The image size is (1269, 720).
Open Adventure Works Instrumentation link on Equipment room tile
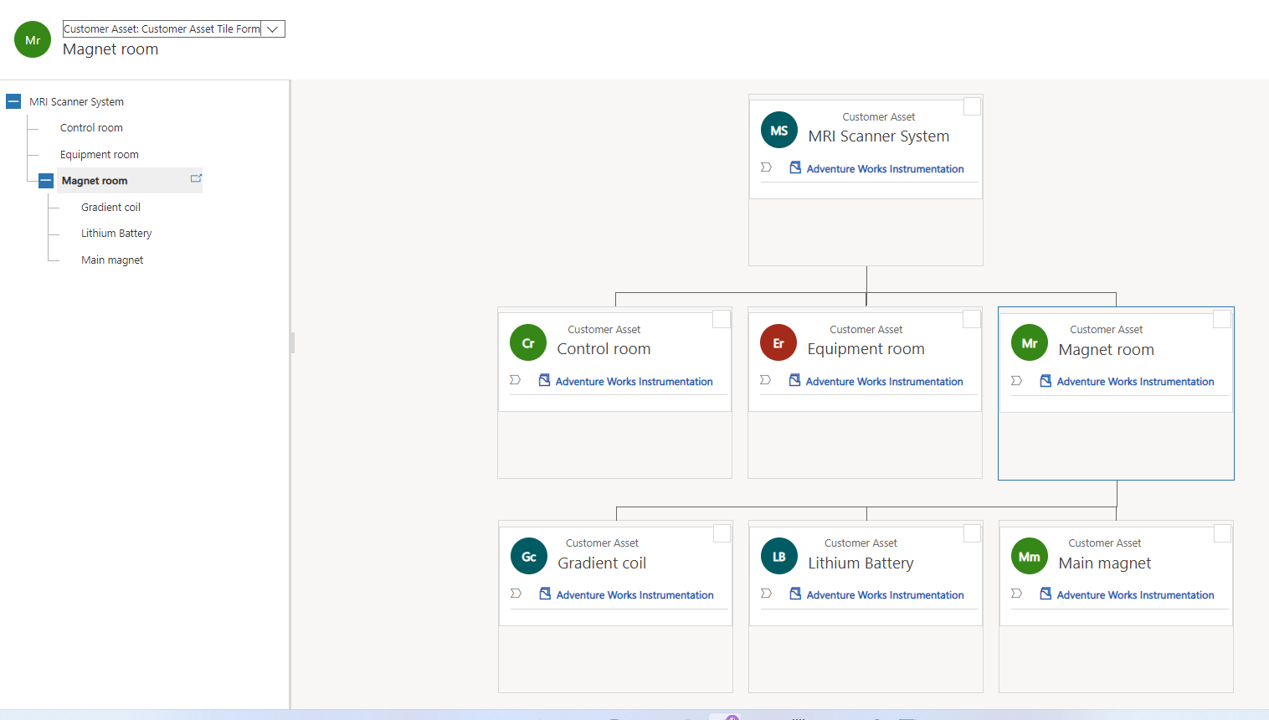[x=884, y=381]
